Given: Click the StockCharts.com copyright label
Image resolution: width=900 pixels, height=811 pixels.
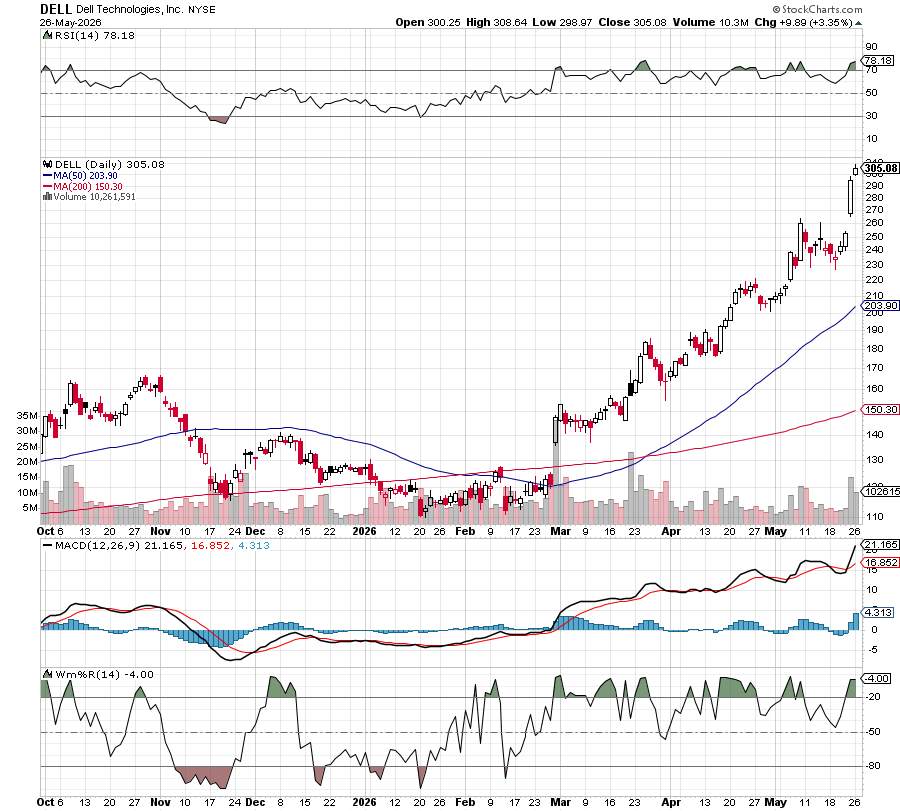Looking at the screenshot, I should (817, 9).
